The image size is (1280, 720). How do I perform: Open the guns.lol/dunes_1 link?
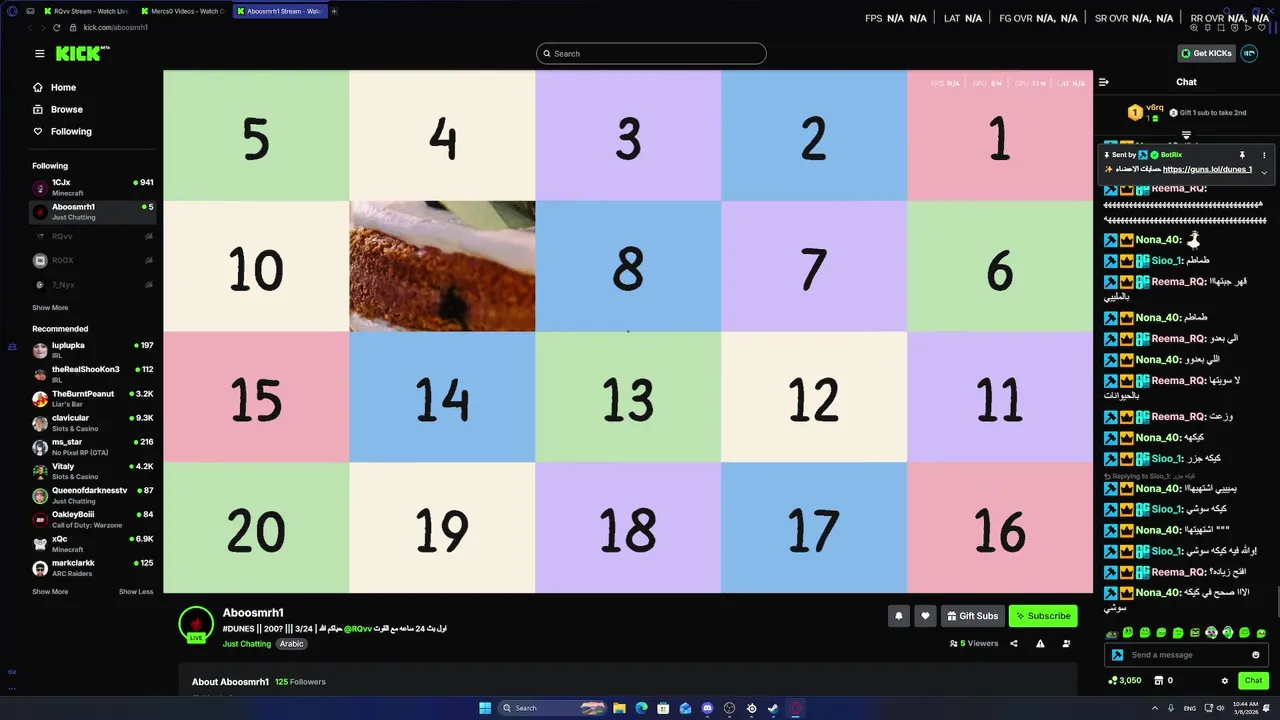(x=1207, y=169)
